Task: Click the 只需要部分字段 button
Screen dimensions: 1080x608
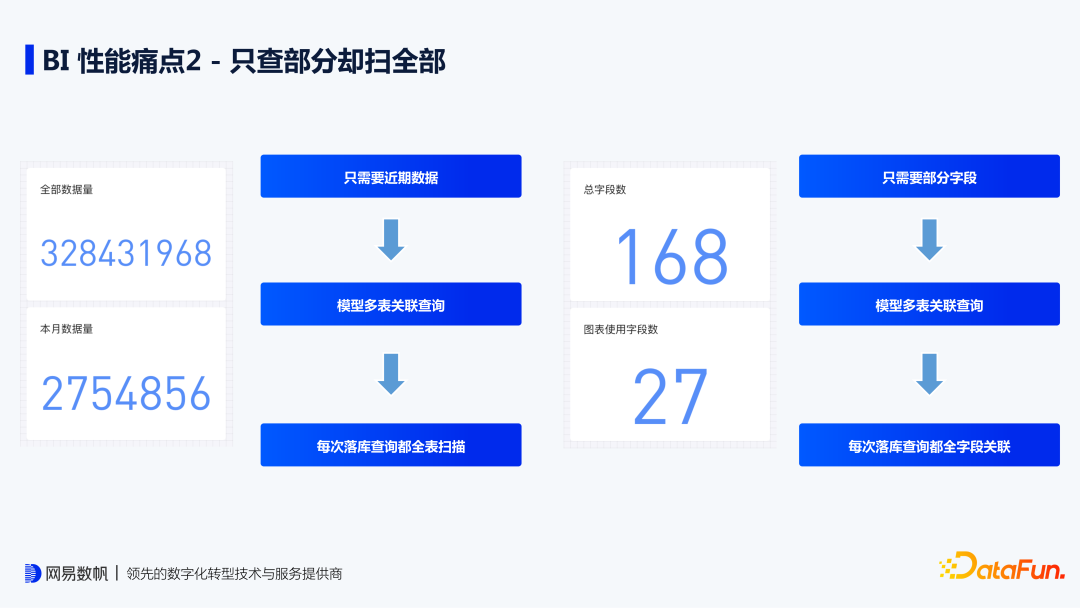Action: tap(929, 176)
